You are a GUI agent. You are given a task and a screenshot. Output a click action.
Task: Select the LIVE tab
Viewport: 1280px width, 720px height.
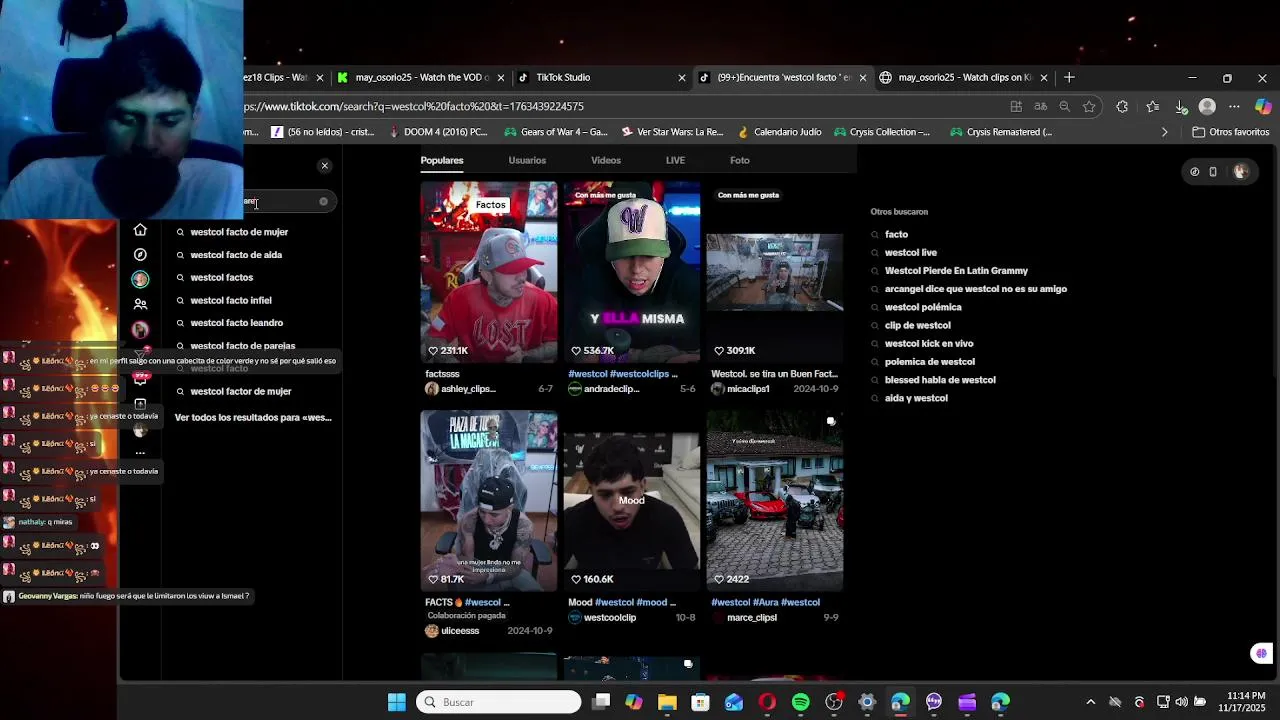point(675,160)
